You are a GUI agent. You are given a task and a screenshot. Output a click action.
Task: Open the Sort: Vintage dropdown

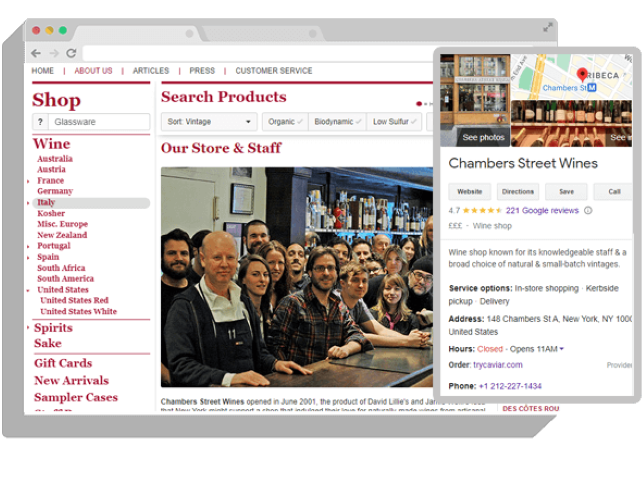pyautogui.click(x=209, y=122)
